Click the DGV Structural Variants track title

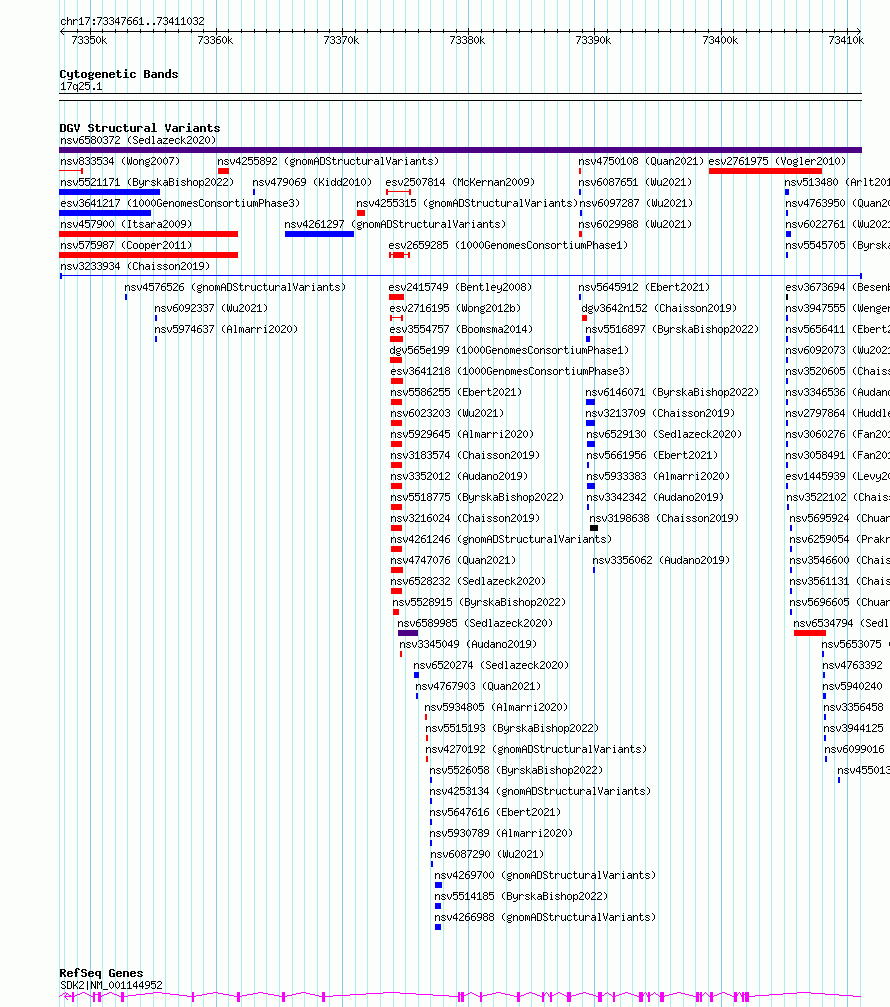coord(140,128)
